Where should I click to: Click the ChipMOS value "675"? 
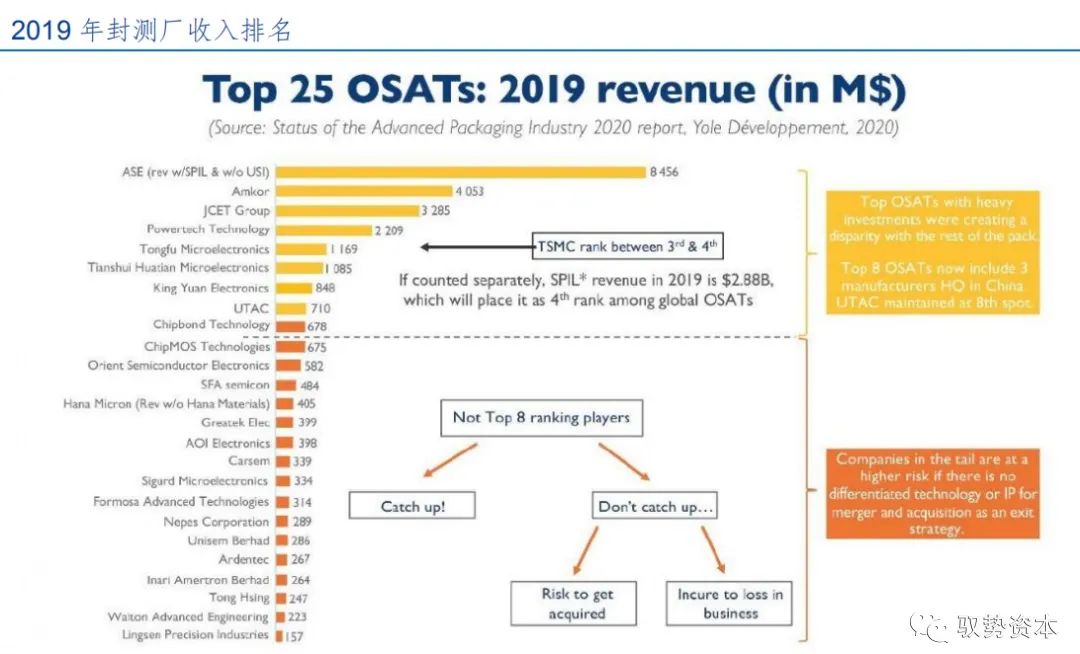(317, 348)
